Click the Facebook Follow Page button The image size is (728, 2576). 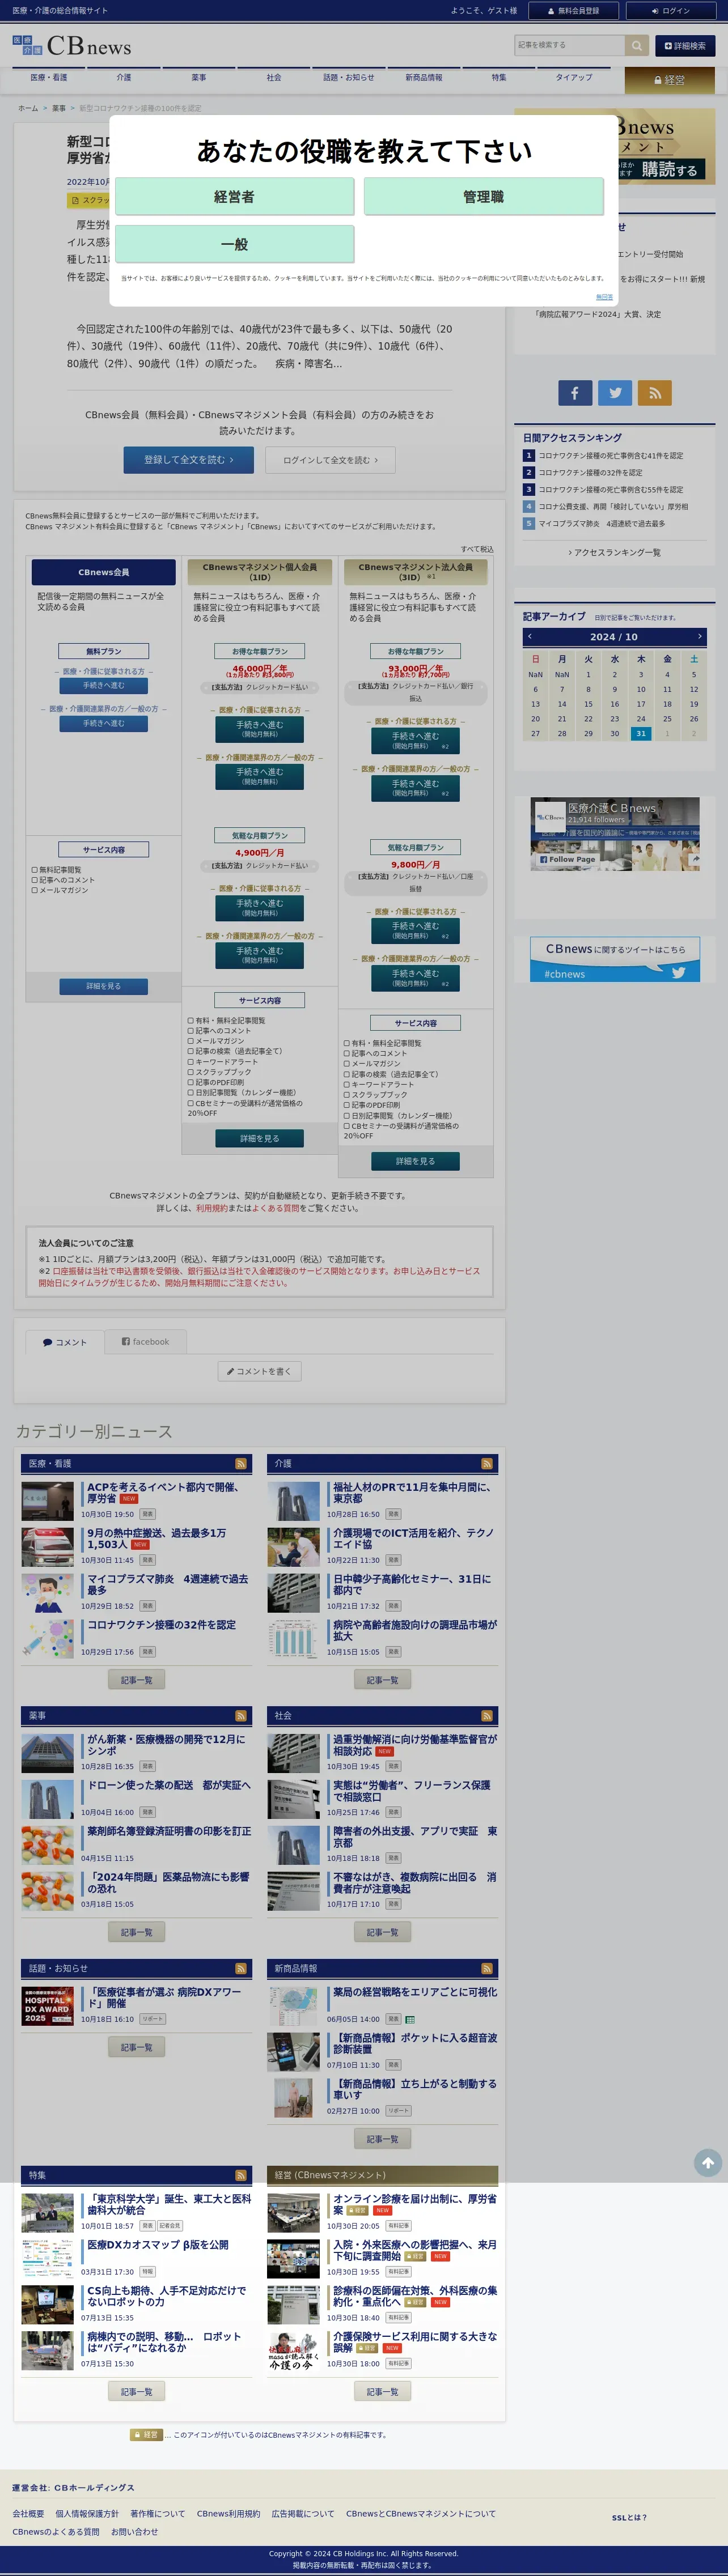568,859
